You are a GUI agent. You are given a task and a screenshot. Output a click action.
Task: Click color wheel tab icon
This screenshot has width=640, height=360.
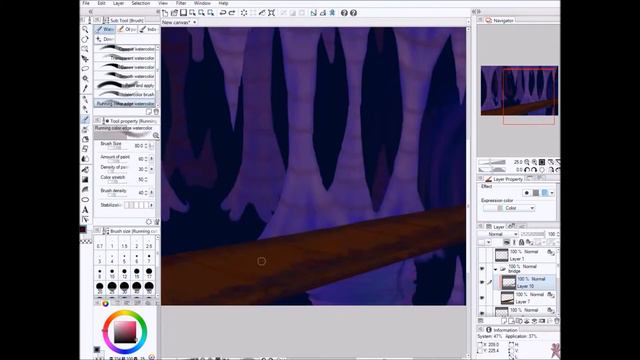click(x=105, y=303)
